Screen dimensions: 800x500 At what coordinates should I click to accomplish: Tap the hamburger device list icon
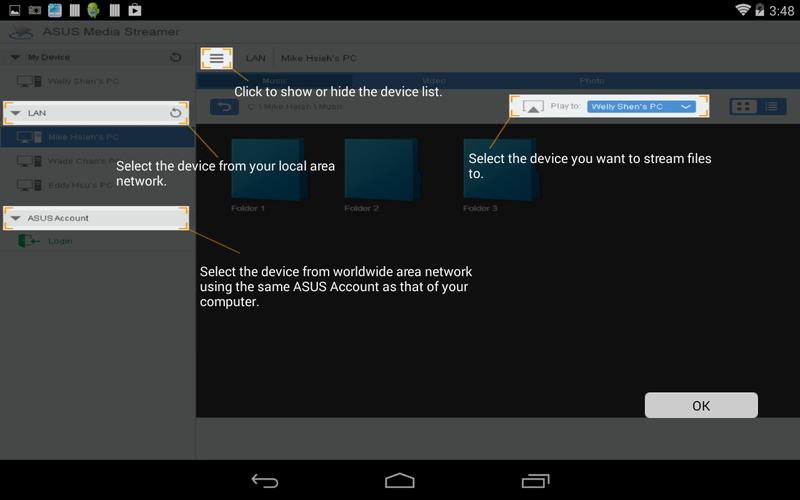(216, 59)
